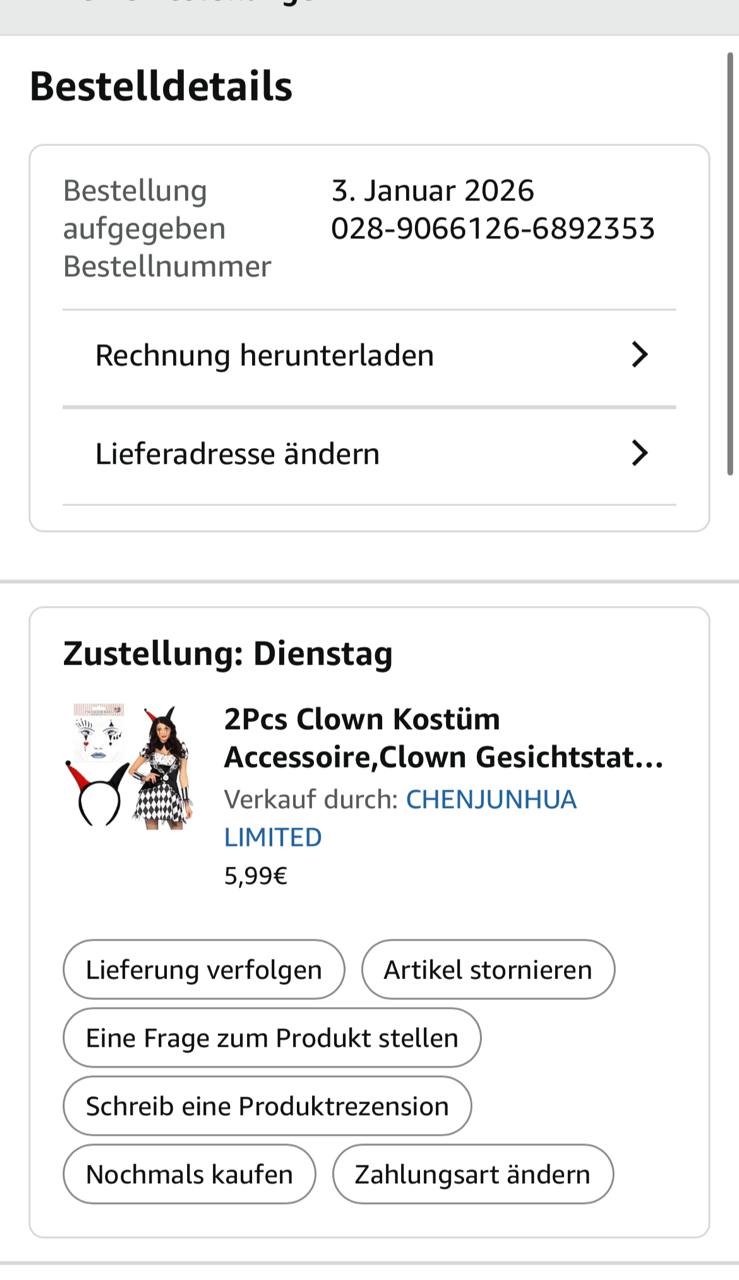
Task: Click the Zustellung: Dienstag delivery heading
Action: (227, 654)
